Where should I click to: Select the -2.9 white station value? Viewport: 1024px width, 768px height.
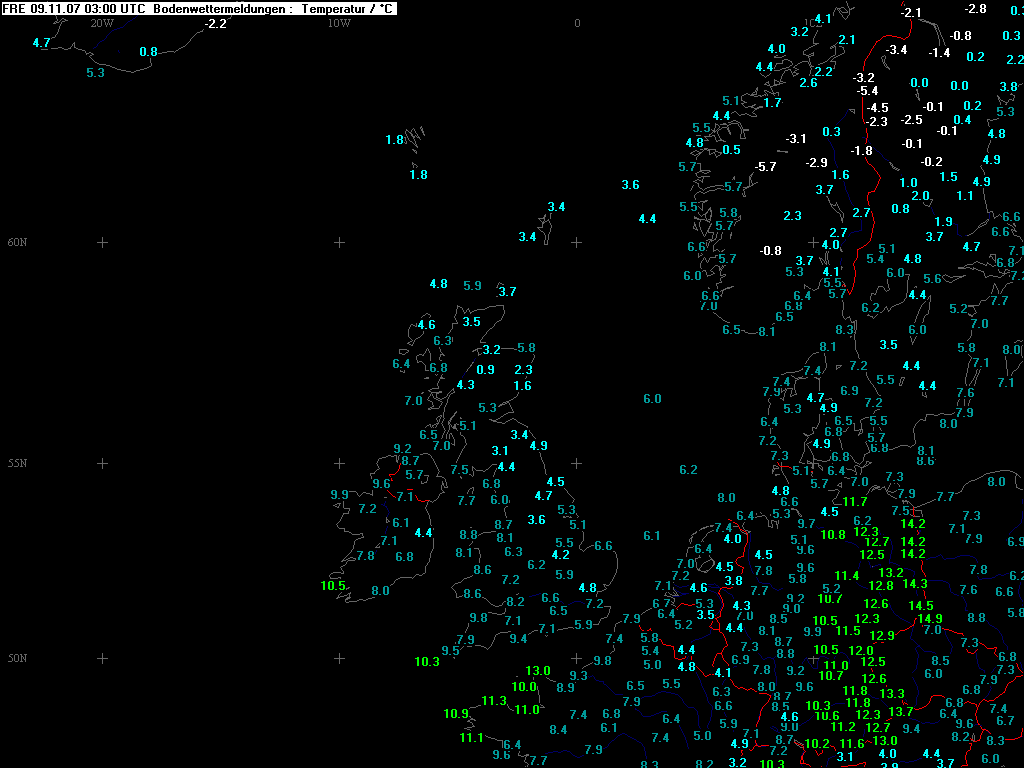coord(817,162)
